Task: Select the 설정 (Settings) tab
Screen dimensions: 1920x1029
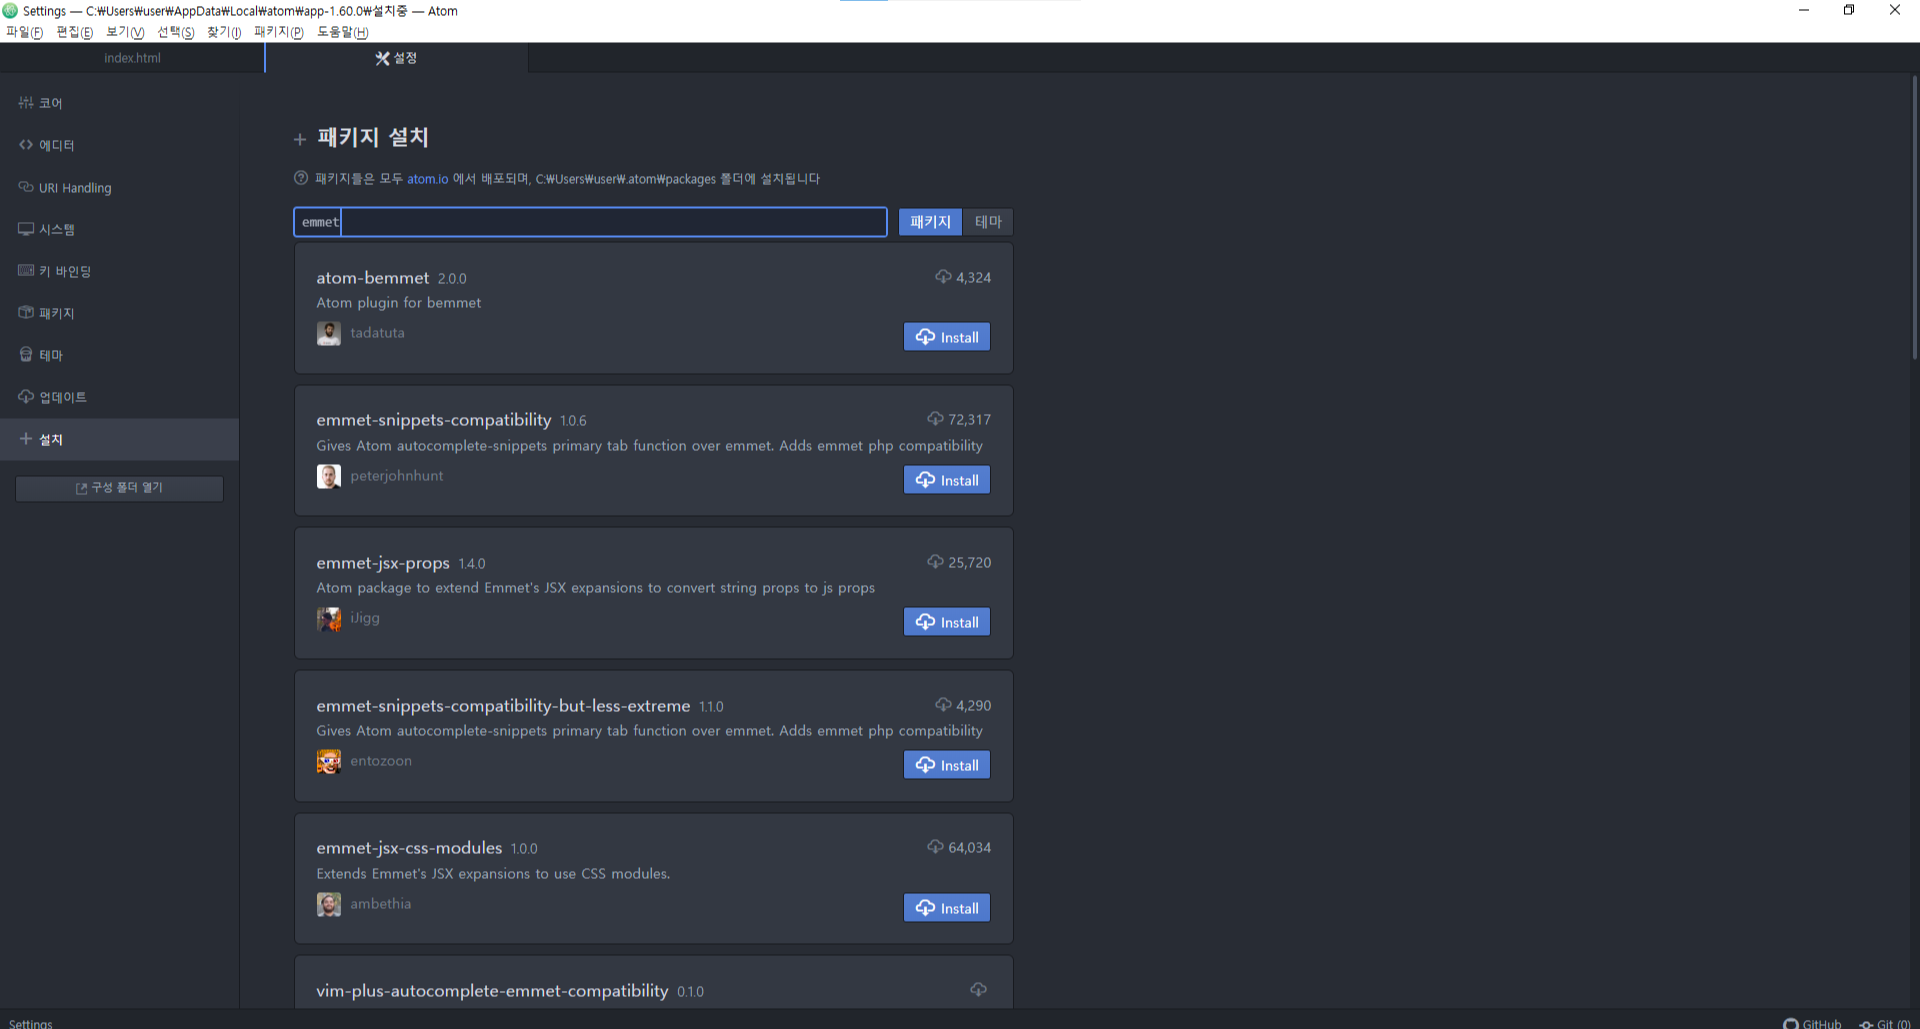Action: (x=397, y=58)
